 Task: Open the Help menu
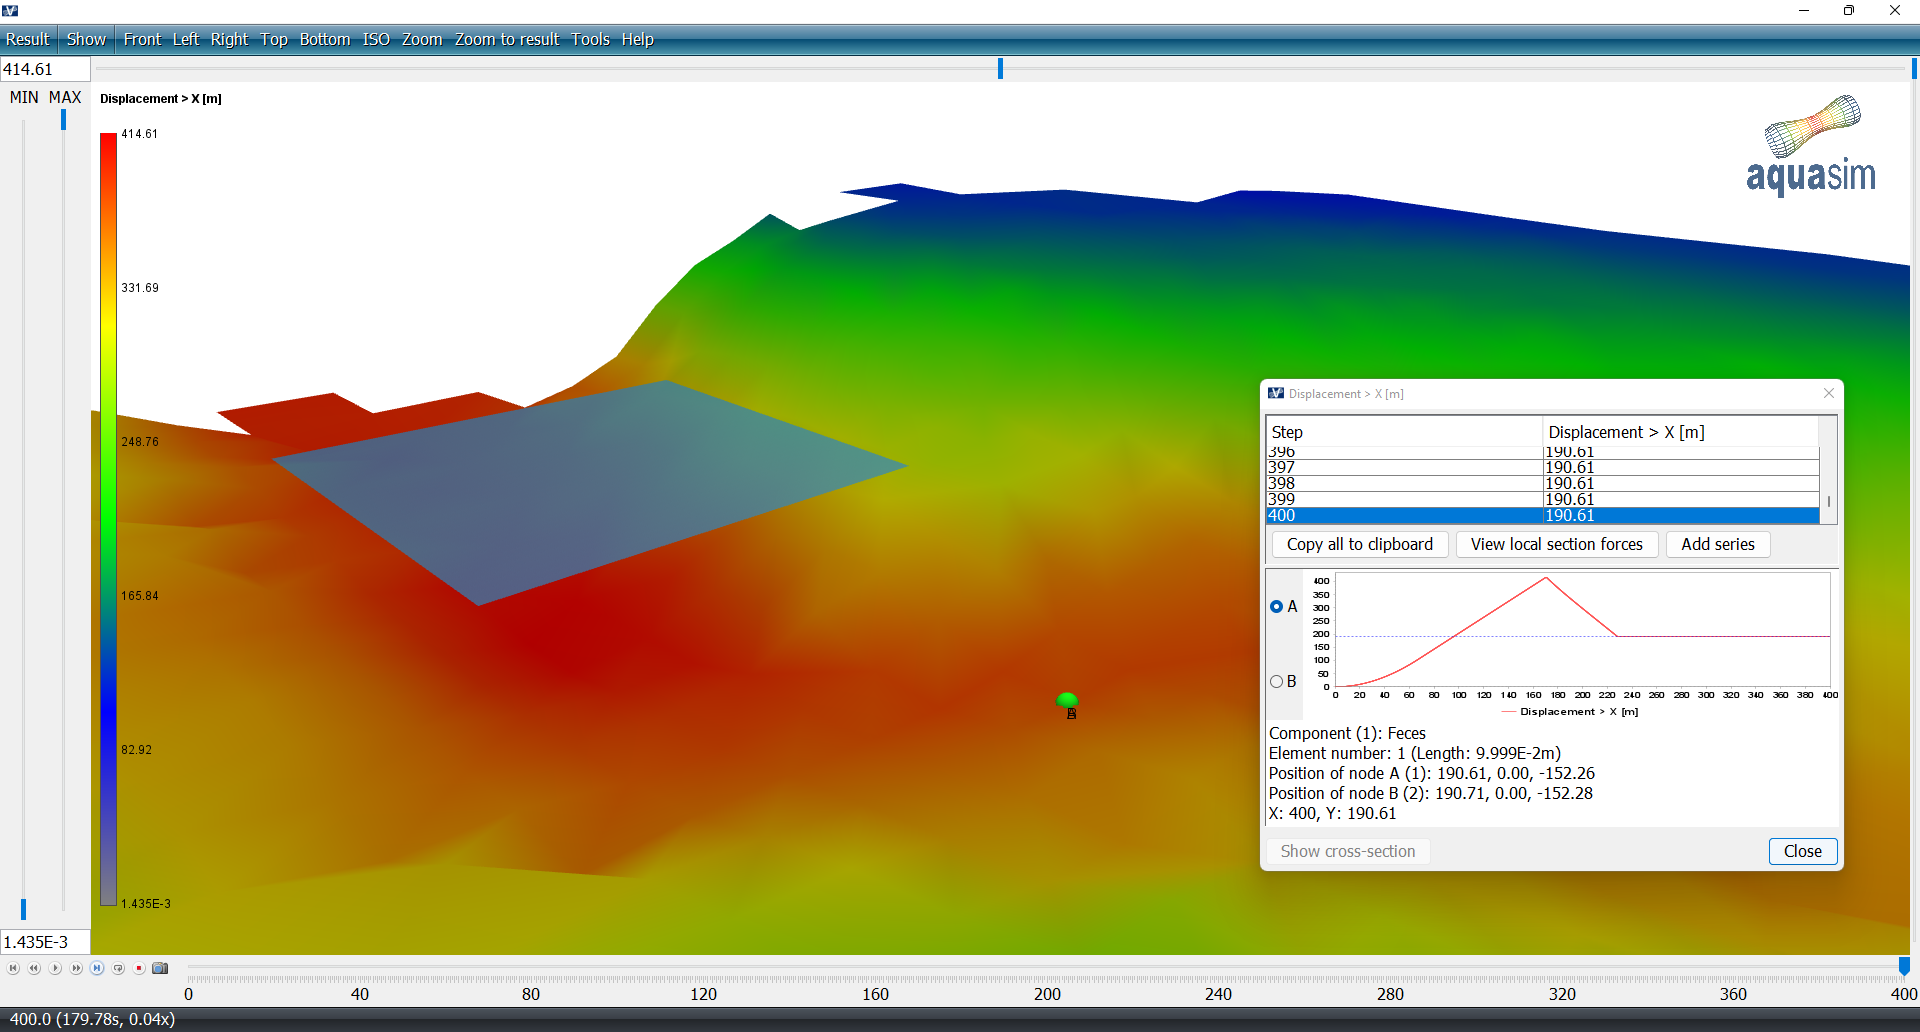click(x=637, y=39)
